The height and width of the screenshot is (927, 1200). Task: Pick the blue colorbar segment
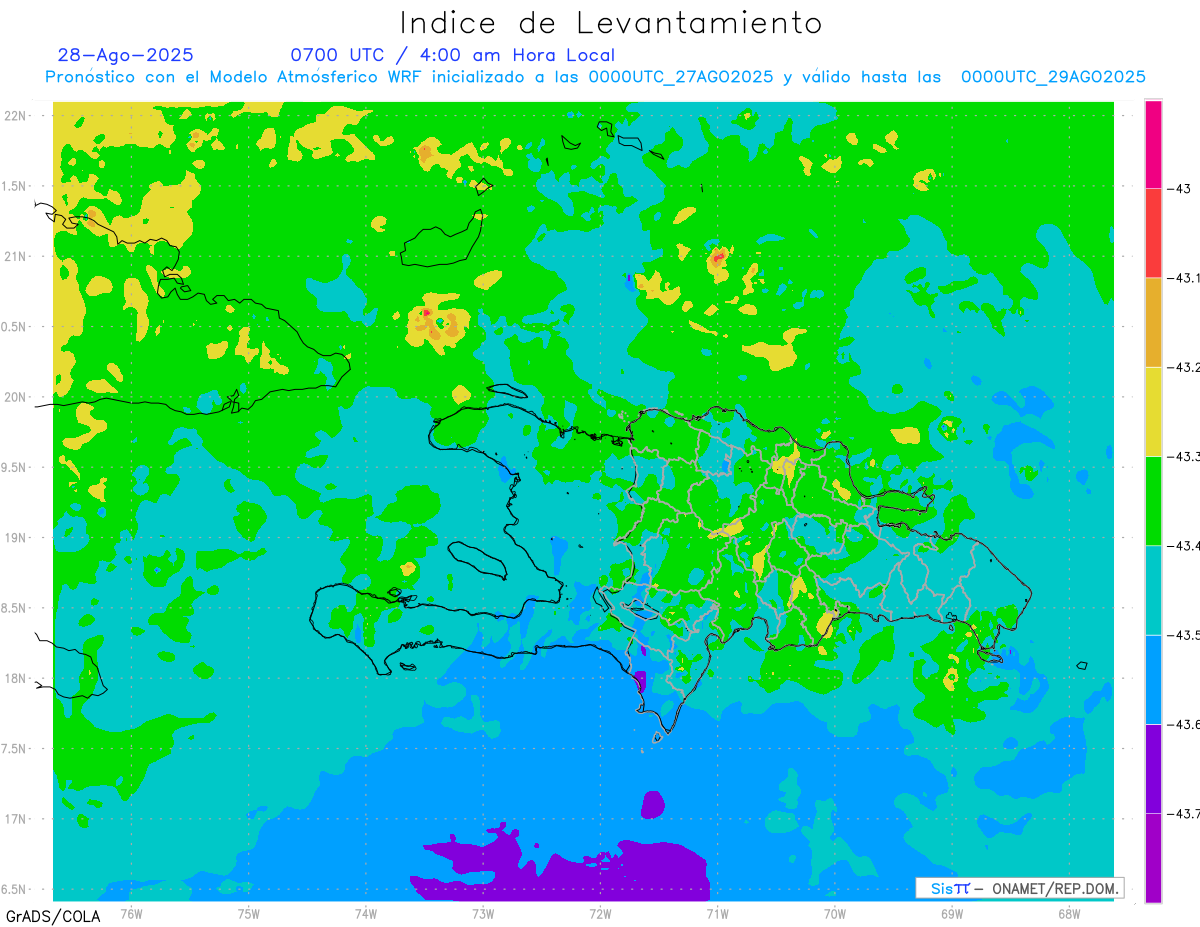tap(1153, 679)
